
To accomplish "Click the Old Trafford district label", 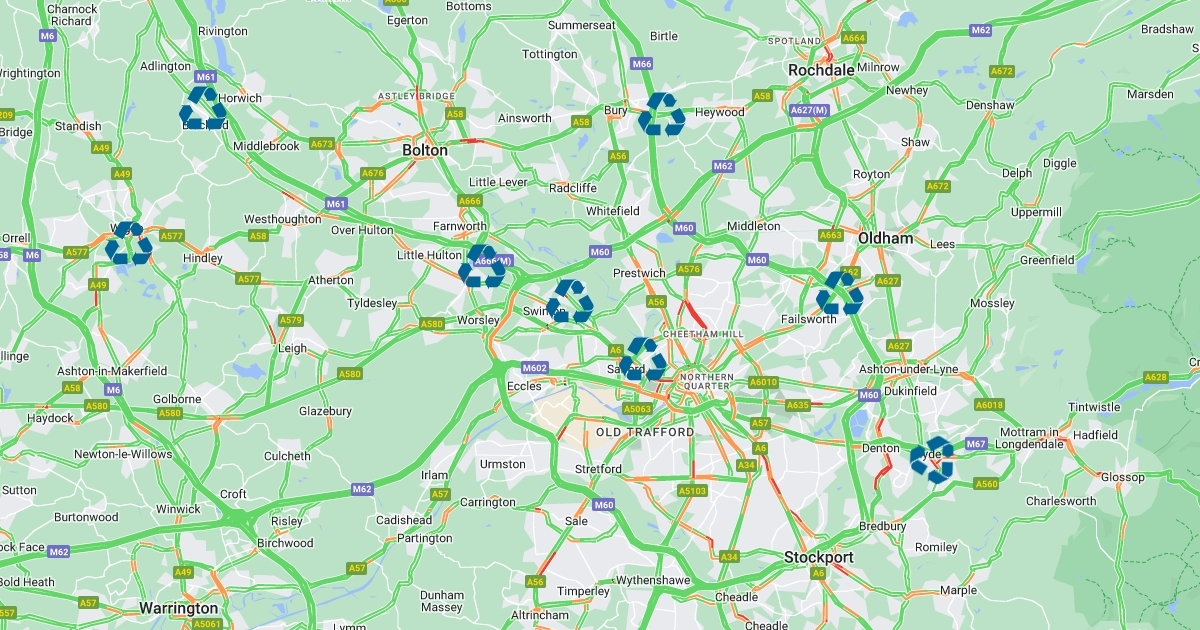I will point(645,432).
